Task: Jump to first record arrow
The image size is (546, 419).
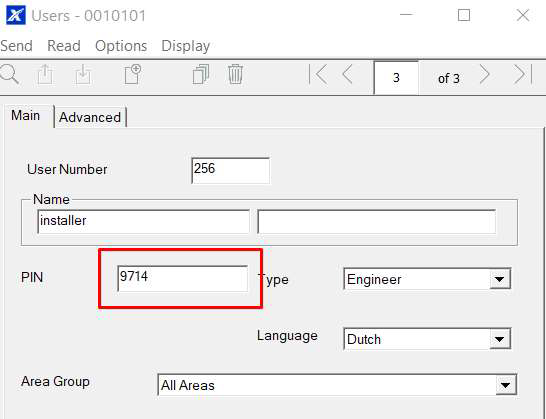Action: tap(318, 74)
